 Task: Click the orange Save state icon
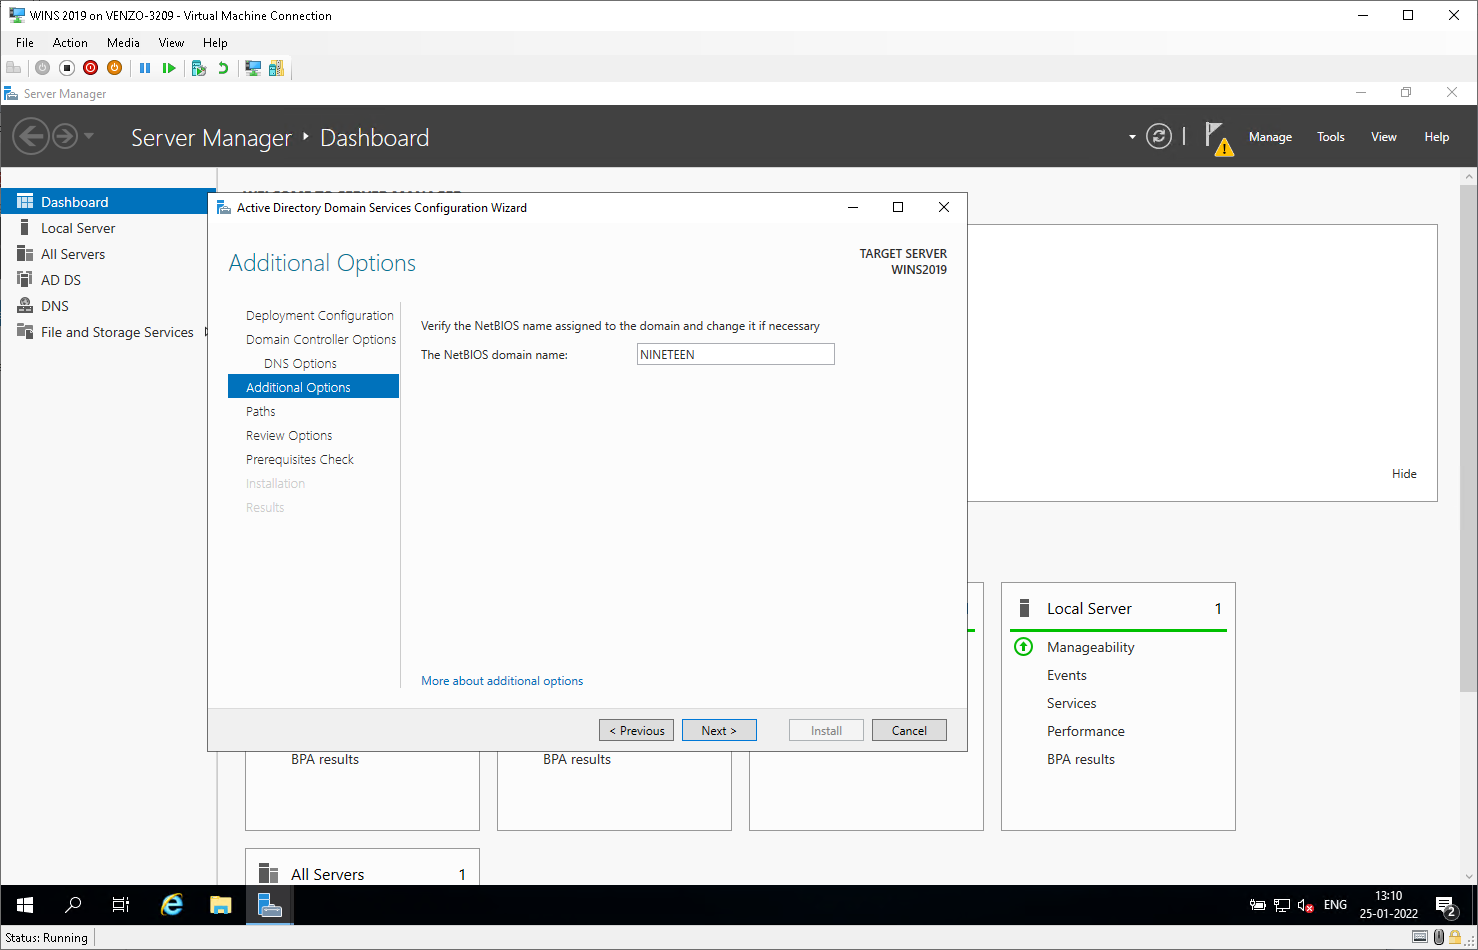(115, 68)
